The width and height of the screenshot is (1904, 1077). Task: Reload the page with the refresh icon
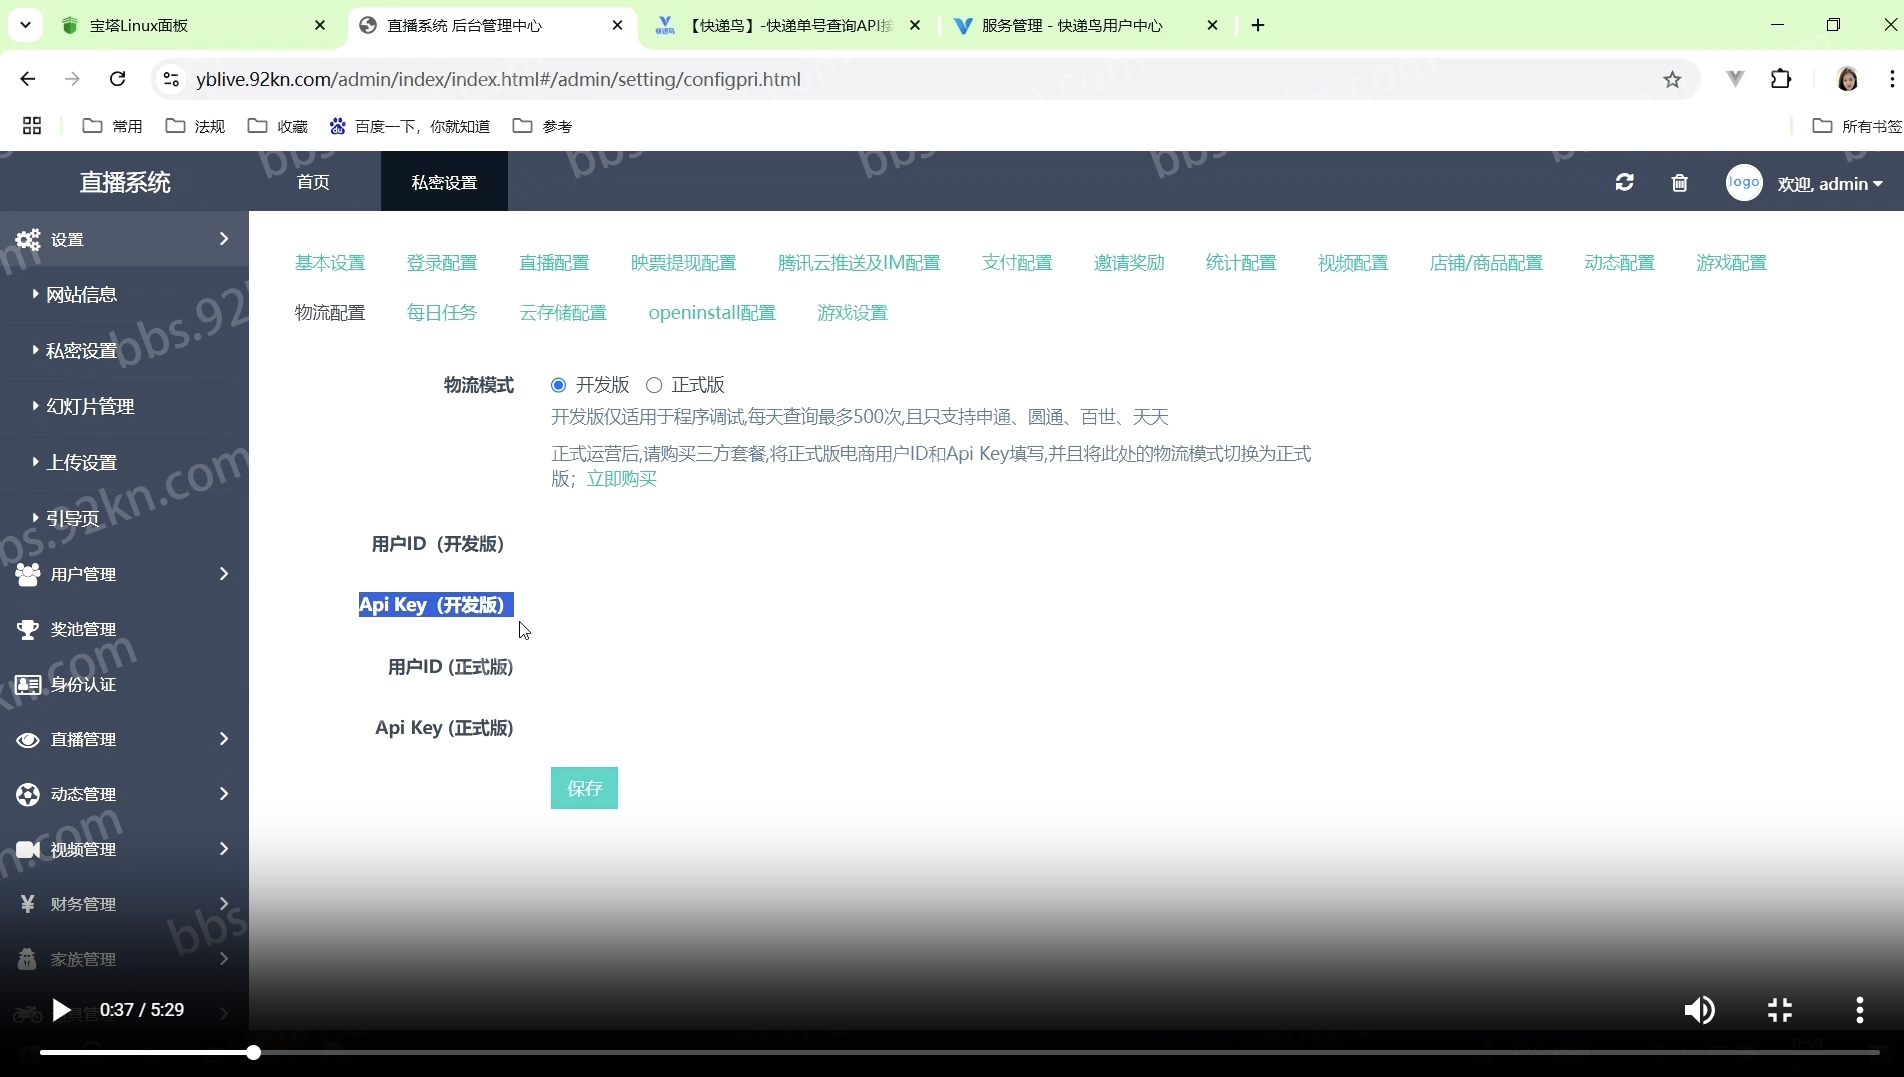tap(117, 79)
